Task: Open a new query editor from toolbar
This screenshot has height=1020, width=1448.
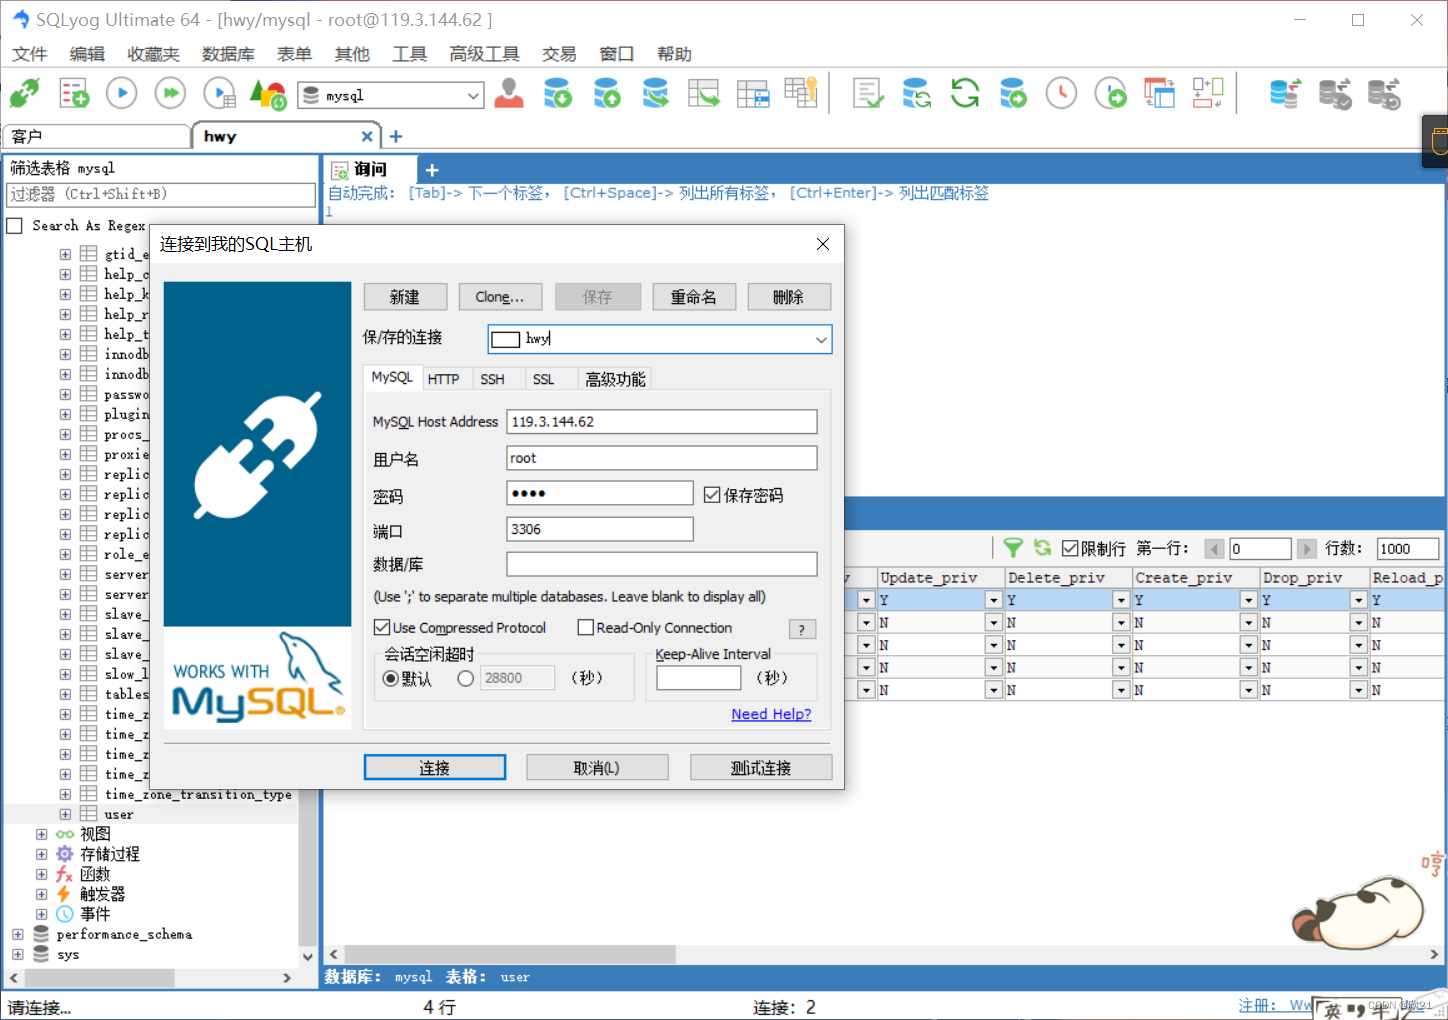Action: pyautogui.click(x=74, y=94)
